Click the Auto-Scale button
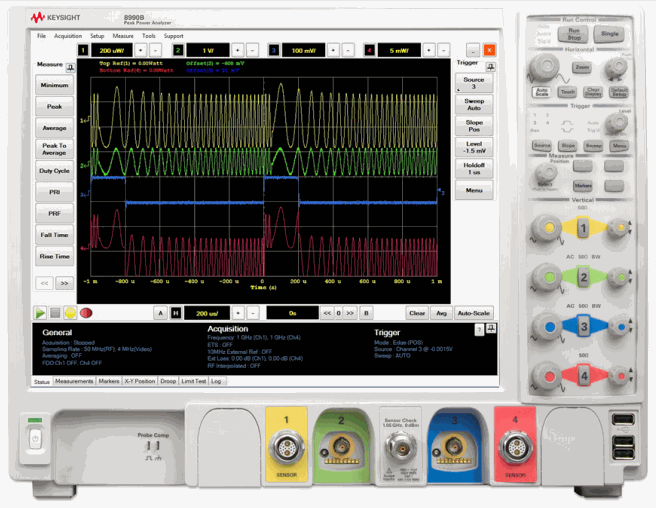This screenshot has height=508, width=656. (476, 313)
